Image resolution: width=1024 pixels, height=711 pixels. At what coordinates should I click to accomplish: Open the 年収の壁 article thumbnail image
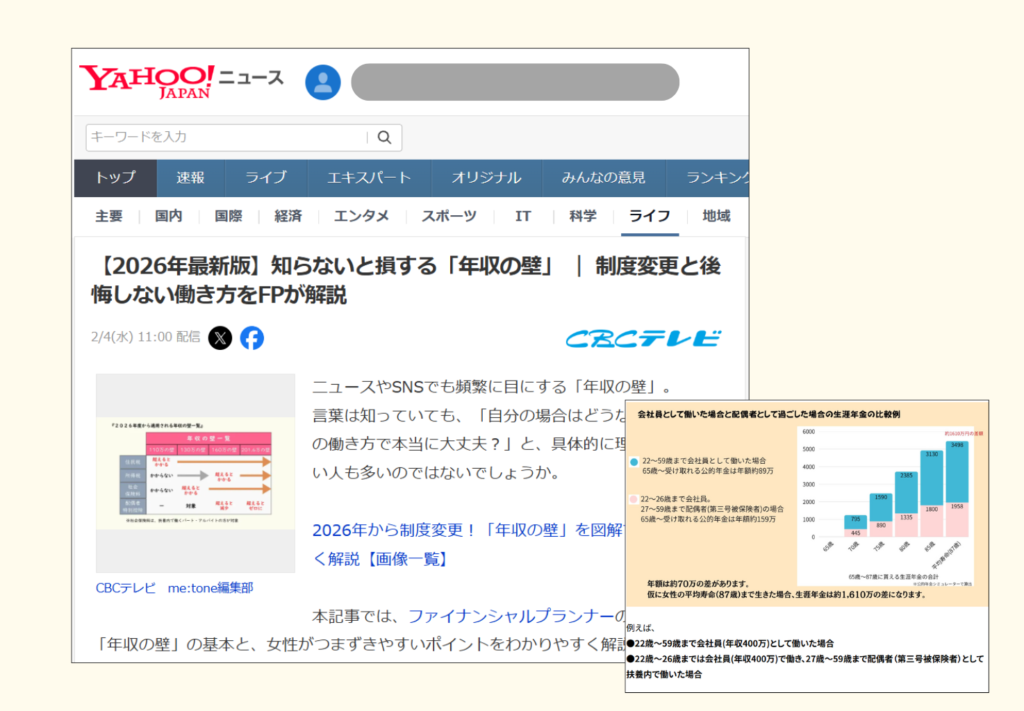tap(195, 472)
